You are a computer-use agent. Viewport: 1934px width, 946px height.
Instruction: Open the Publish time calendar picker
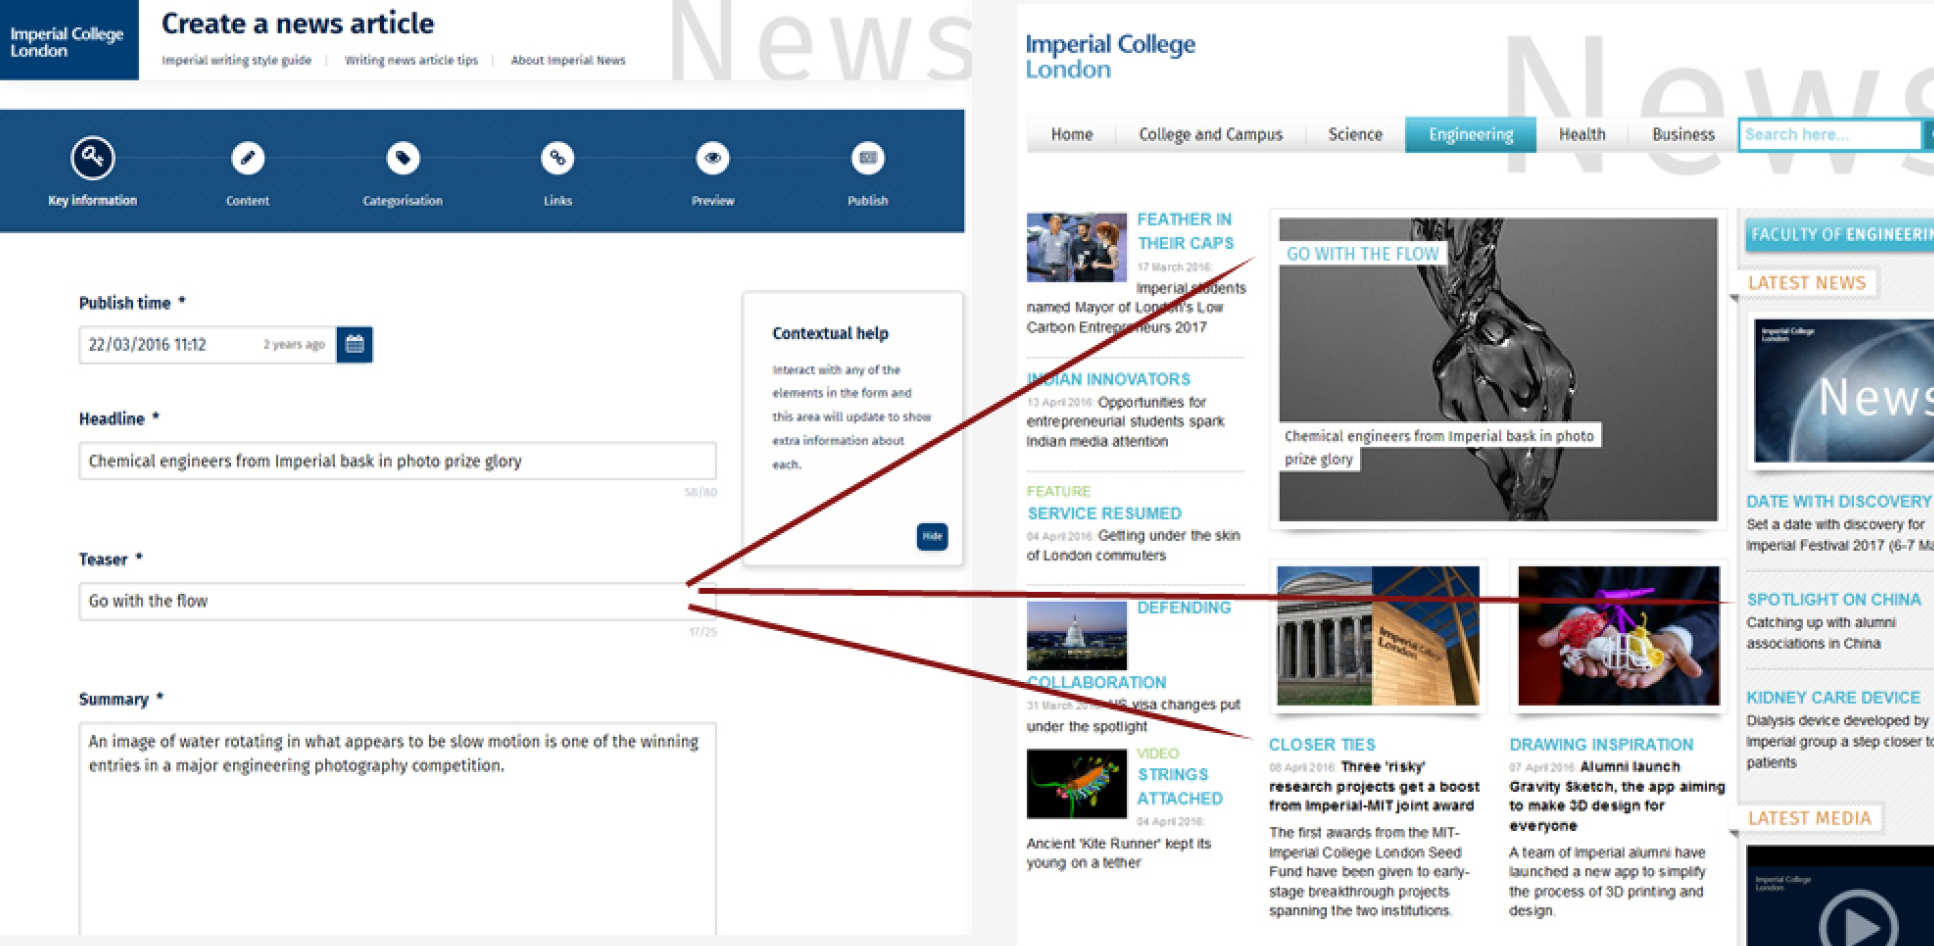tap(354, 345)
